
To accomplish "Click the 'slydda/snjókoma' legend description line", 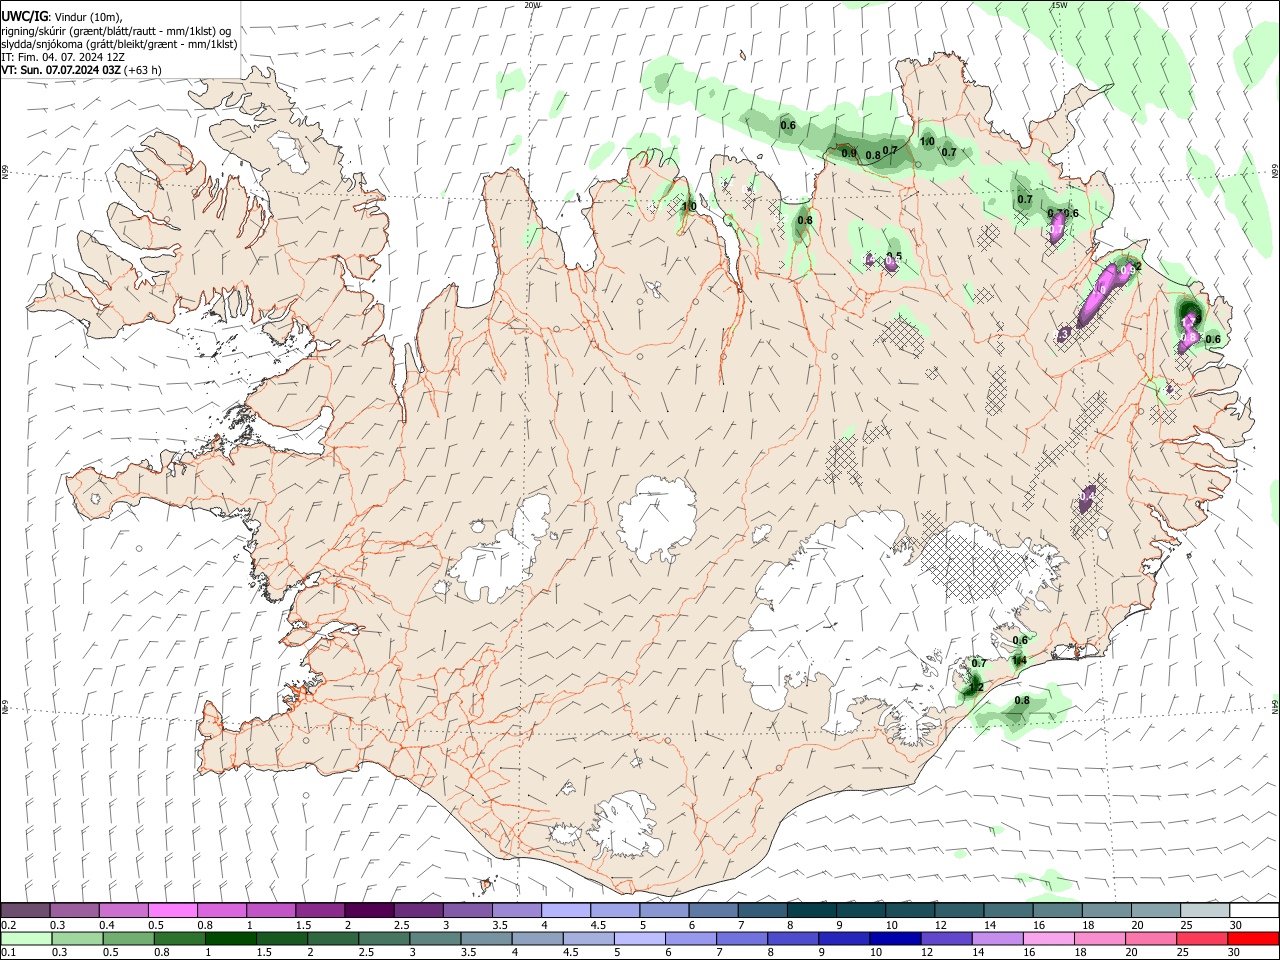I will click(119, 44).
